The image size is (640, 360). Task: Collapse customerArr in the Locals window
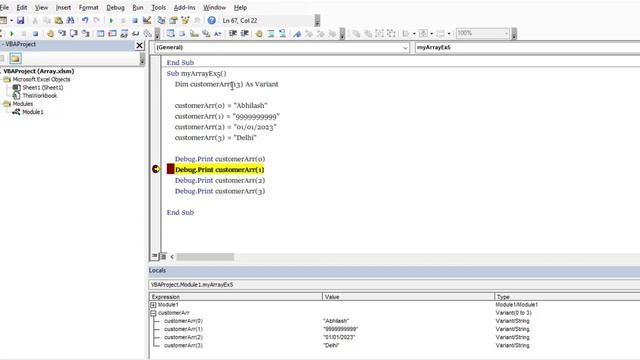coord(153,313)
